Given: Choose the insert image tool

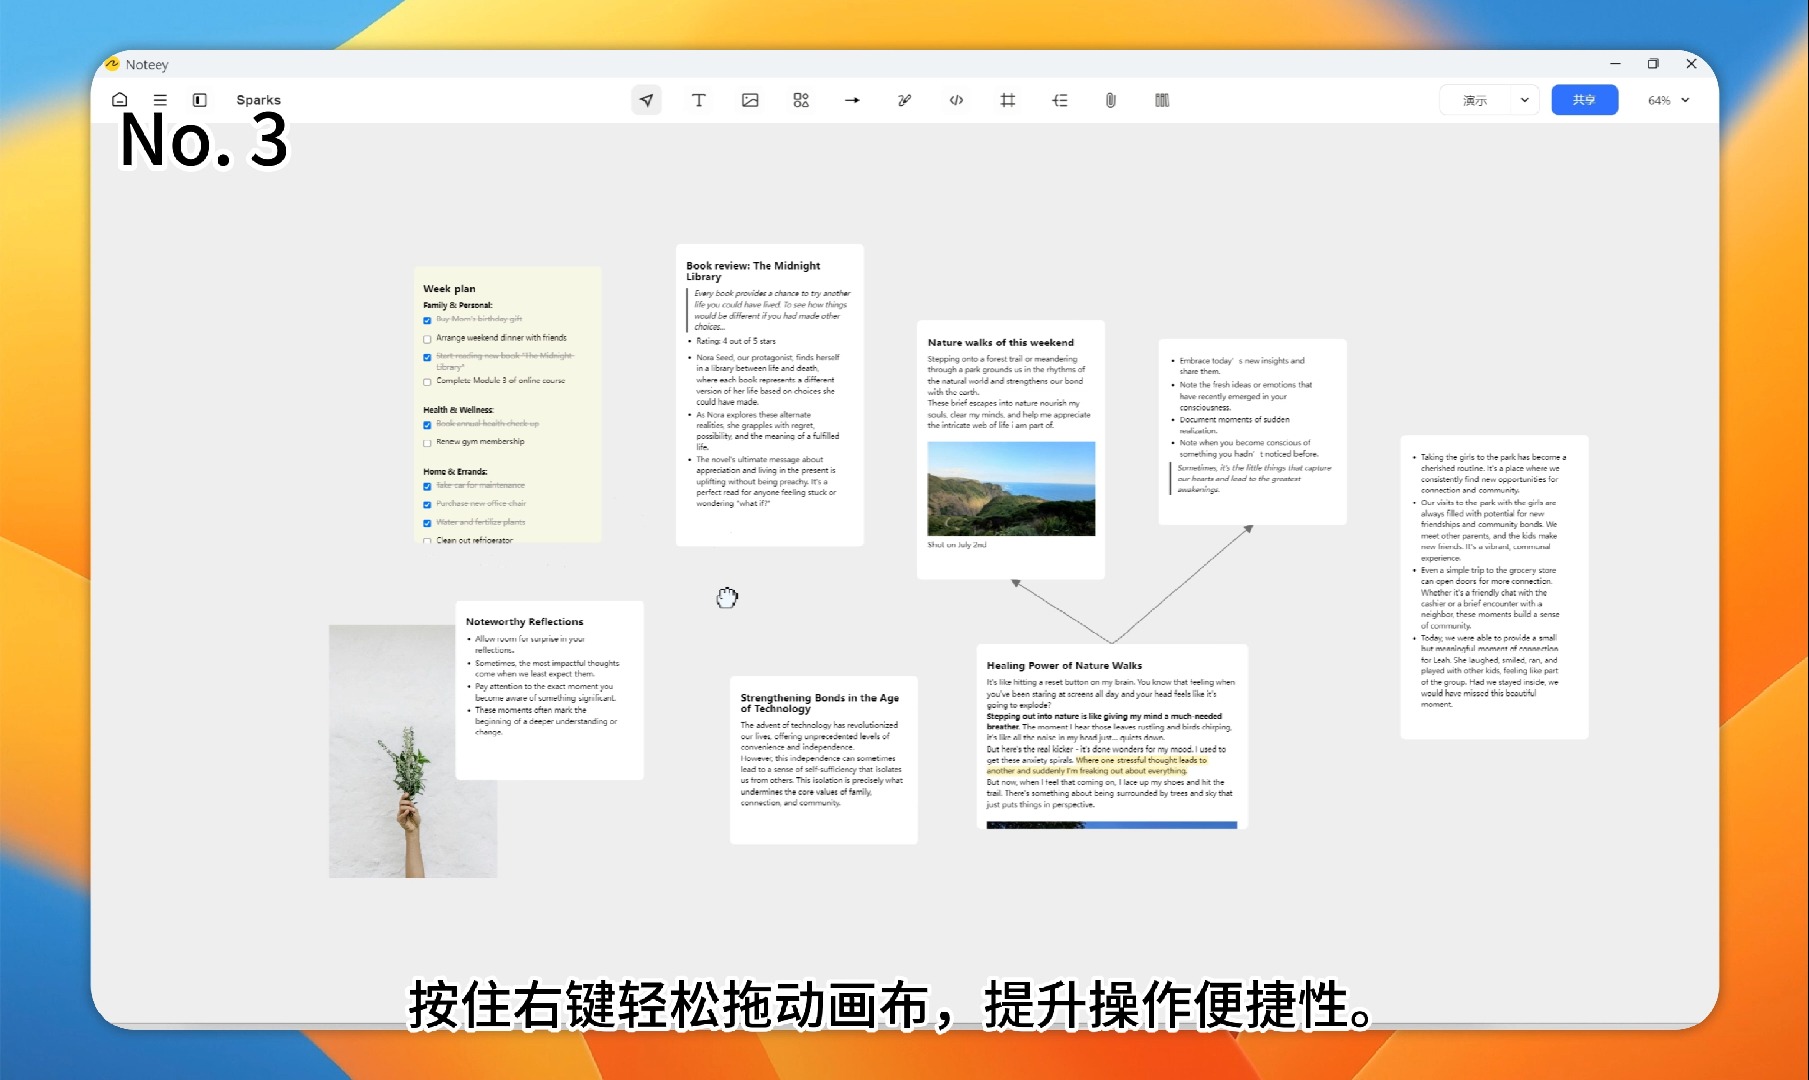Looking at the screenshot, I should 750,100.
